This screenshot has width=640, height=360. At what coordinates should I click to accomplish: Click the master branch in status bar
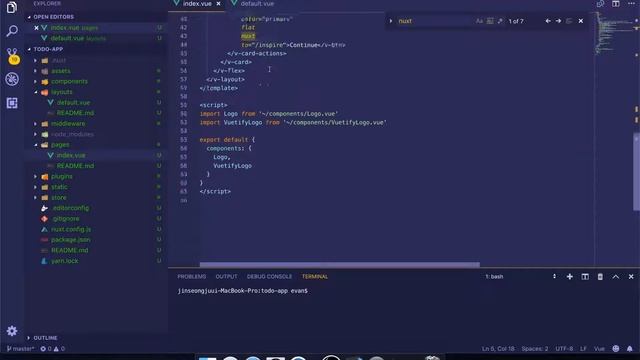(20, 349)
